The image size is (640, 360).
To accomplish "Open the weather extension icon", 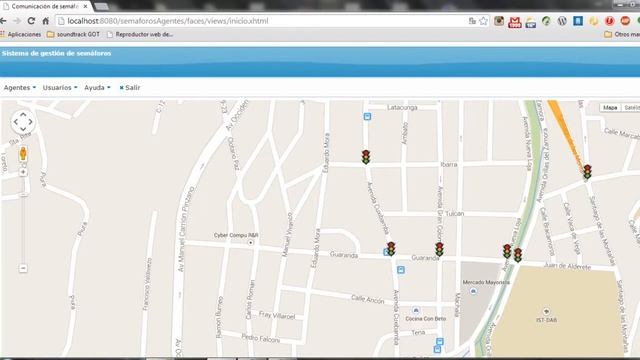I will click(x=531, y=22).
